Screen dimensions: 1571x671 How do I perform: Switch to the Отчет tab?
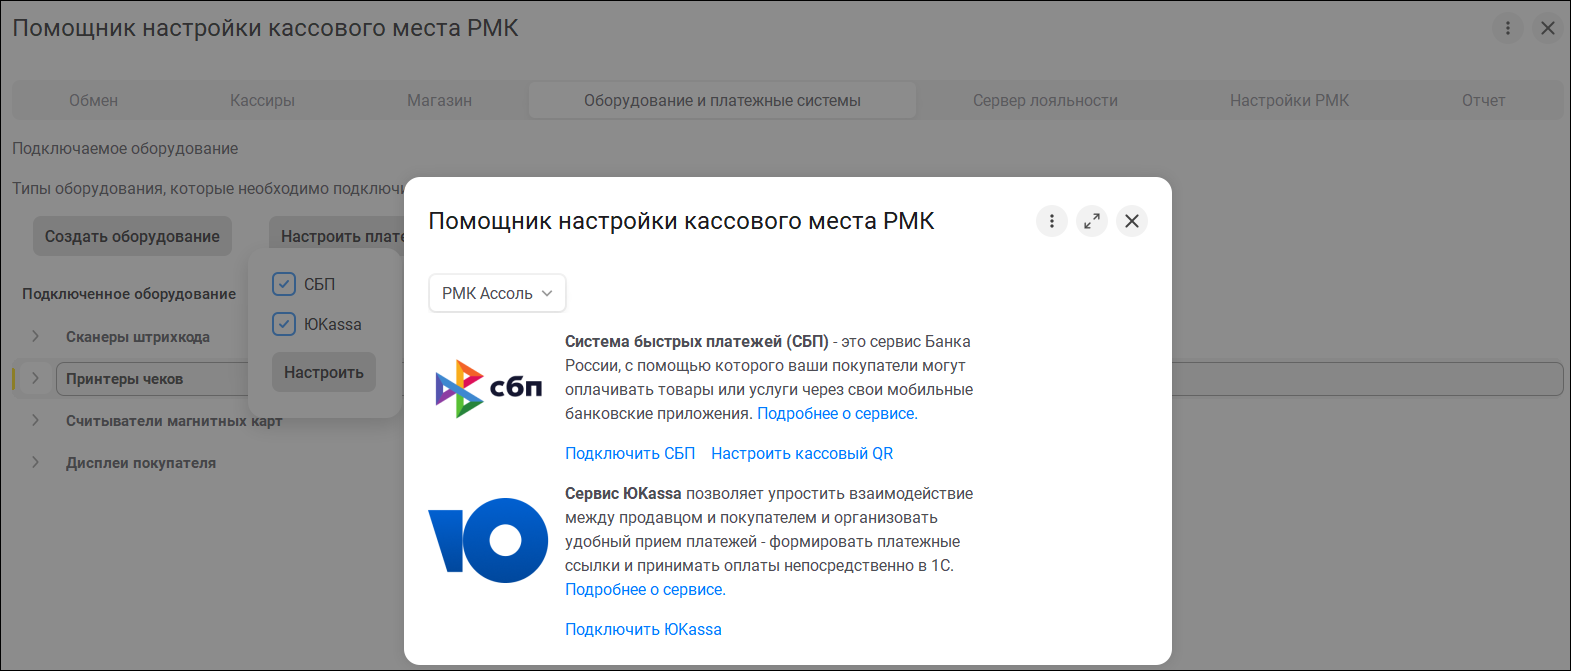coord(1483,100)
